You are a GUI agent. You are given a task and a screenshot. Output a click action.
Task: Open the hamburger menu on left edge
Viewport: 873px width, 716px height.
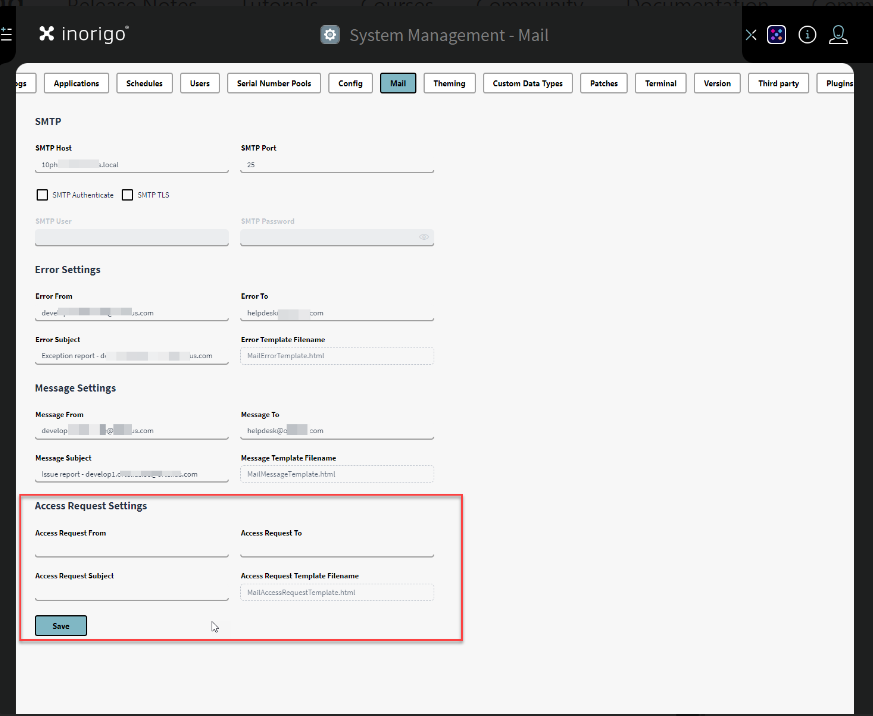coord(6,35)
